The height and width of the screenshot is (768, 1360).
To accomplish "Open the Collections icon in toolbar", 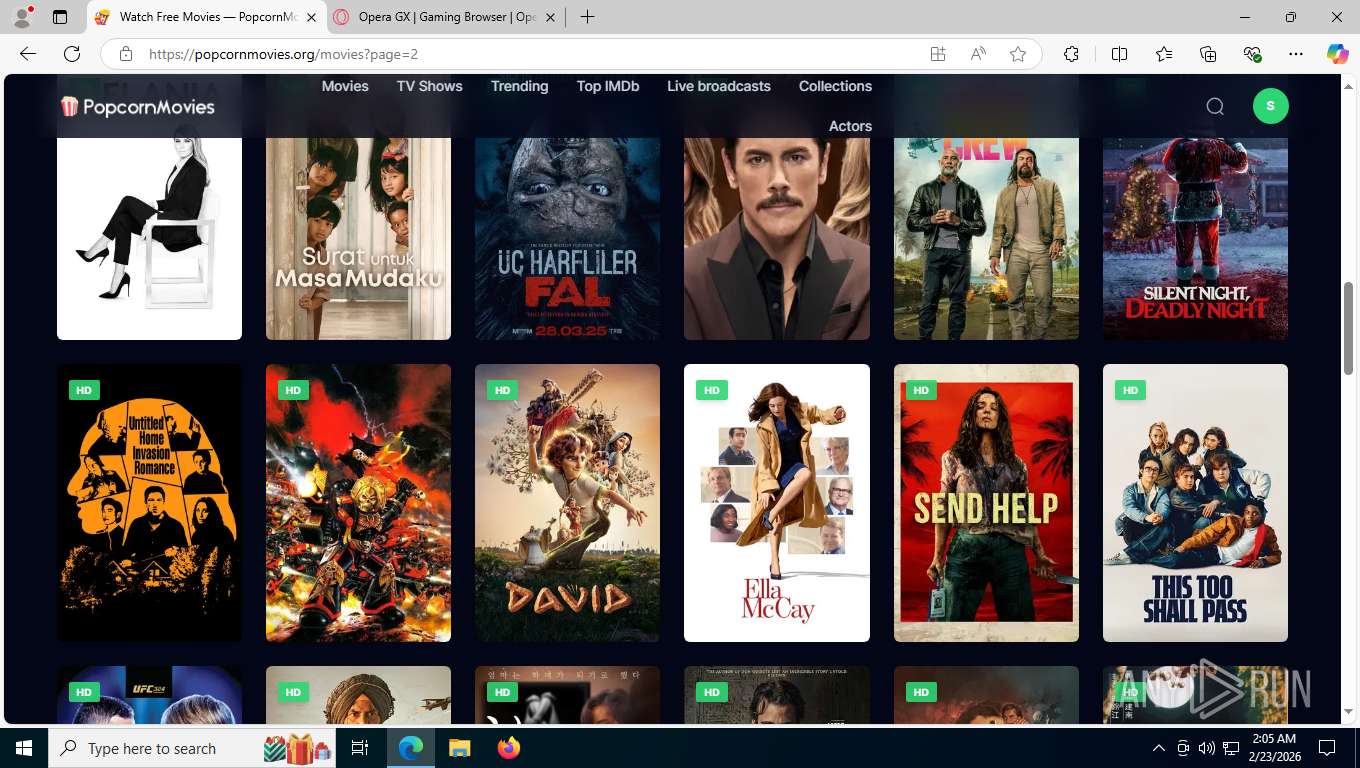I will click(x=1208, y=54).
